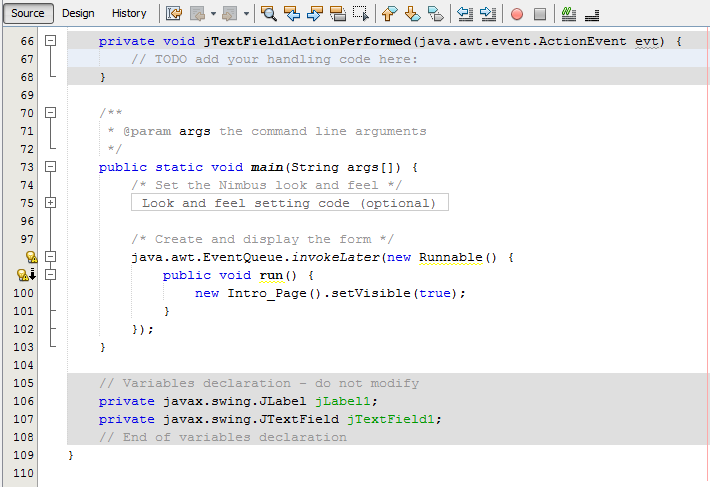Image resolution: width=710 pixels, height=487 pixels.
Task: Click the 'setVisible(true)' call
Action: 394,293
